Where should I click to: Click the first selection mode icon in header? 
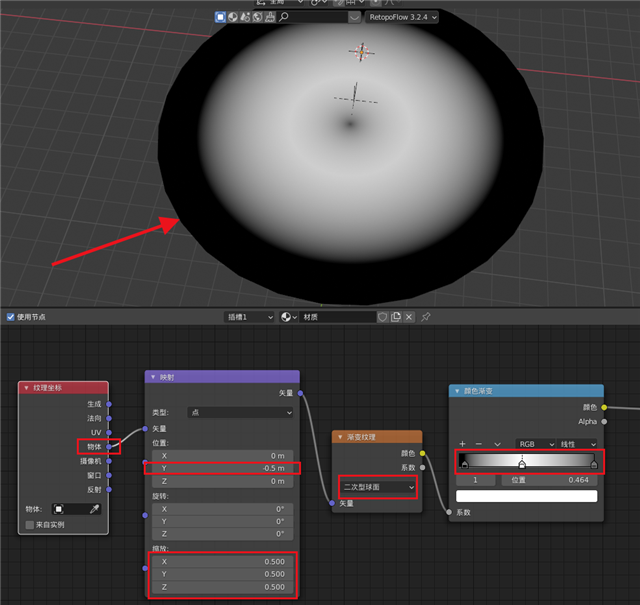(x=220, y=17)
